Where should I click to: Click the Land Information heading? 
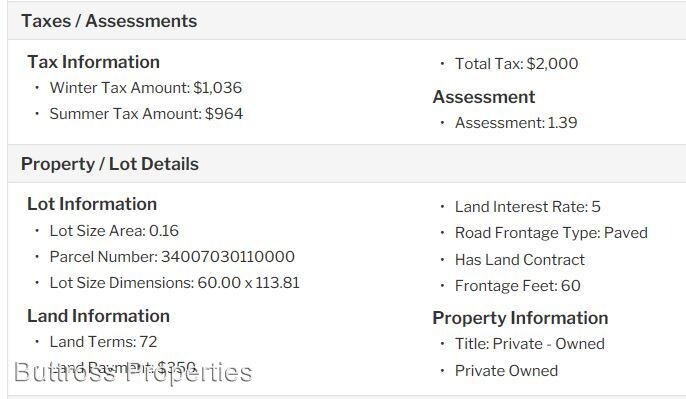[x=98, y=316]
